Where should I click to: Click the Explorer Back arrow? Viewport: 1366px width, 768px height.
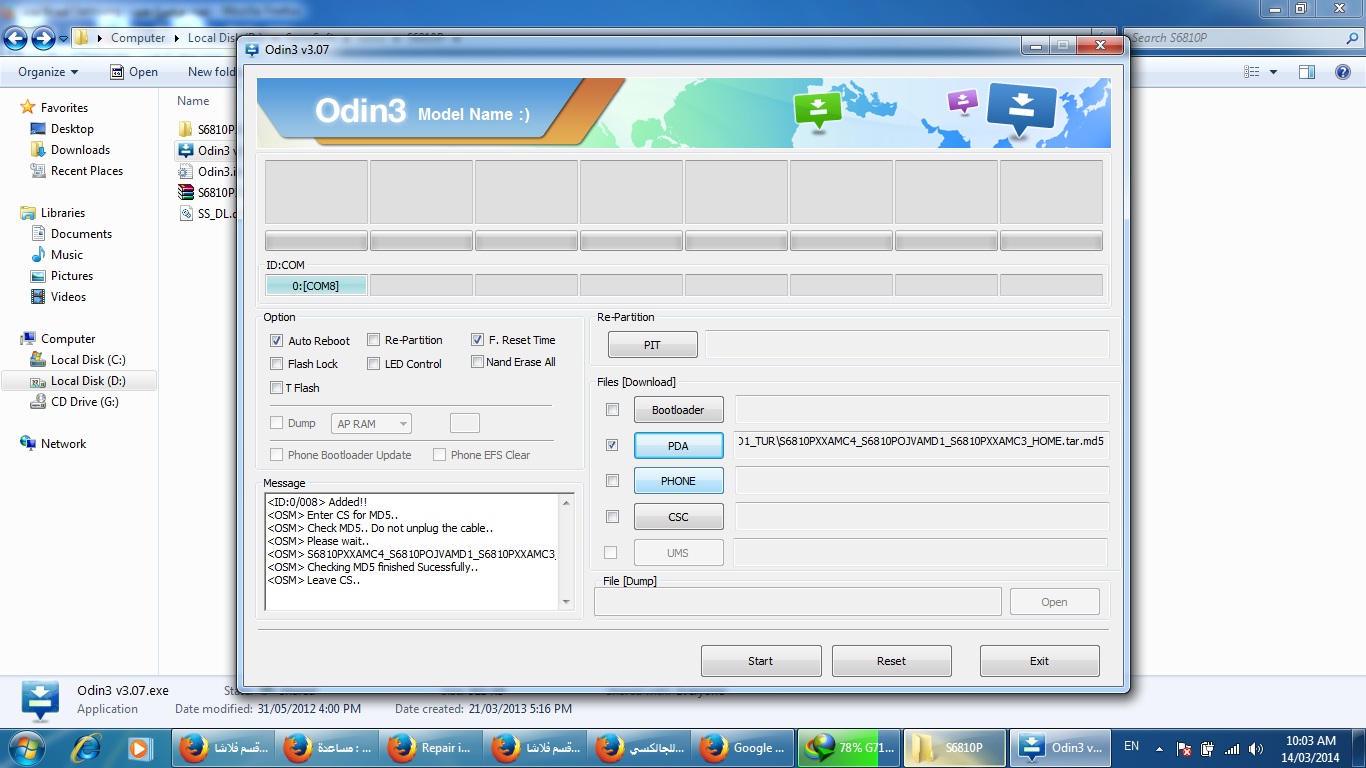15,39
